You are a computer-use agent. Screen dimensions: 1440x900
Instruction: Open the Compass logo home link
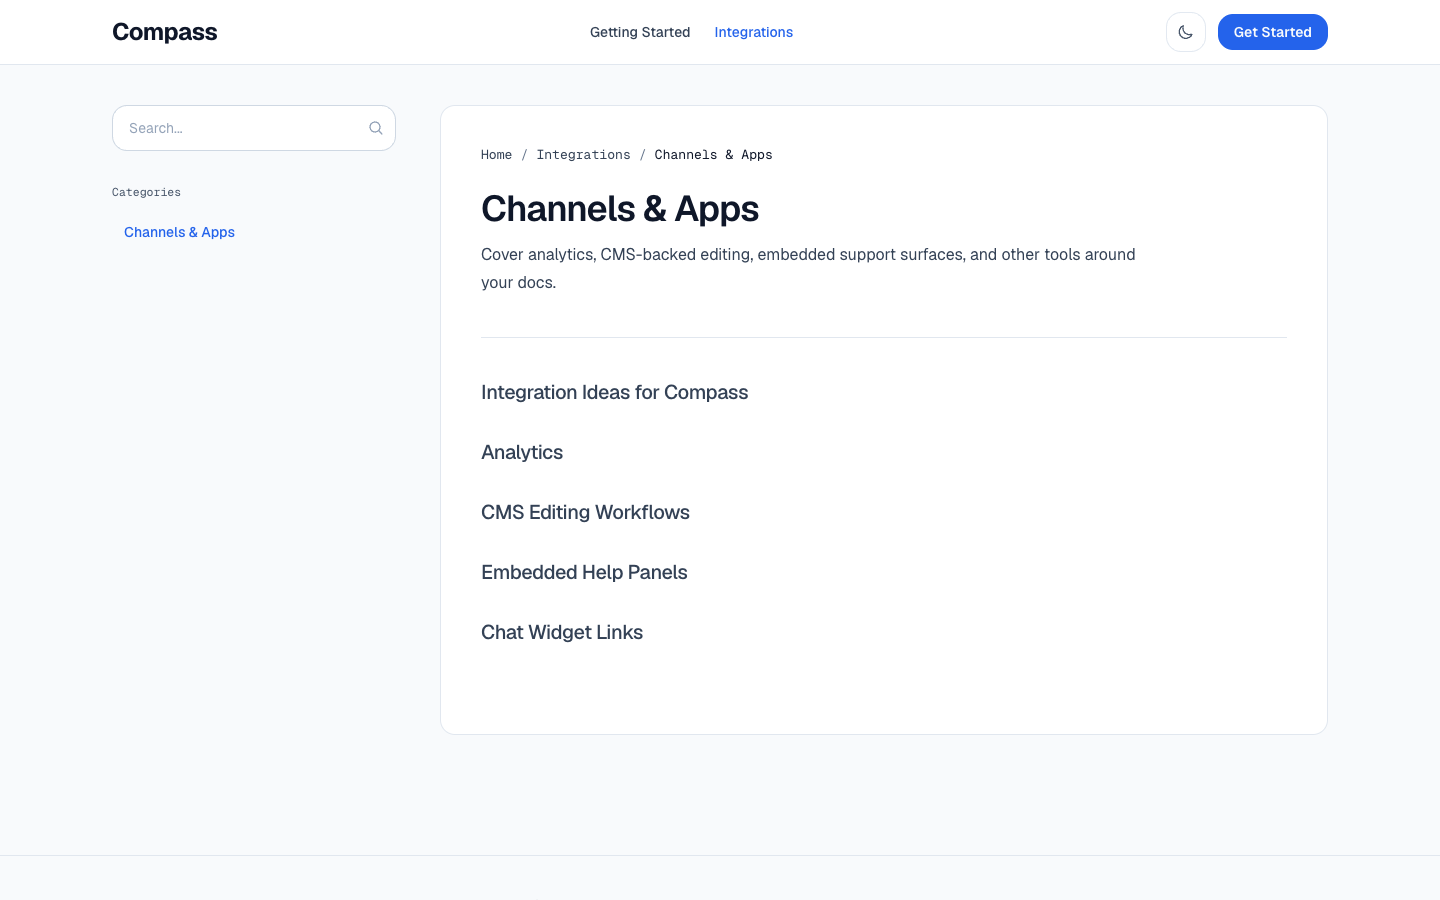coord(165,32)
